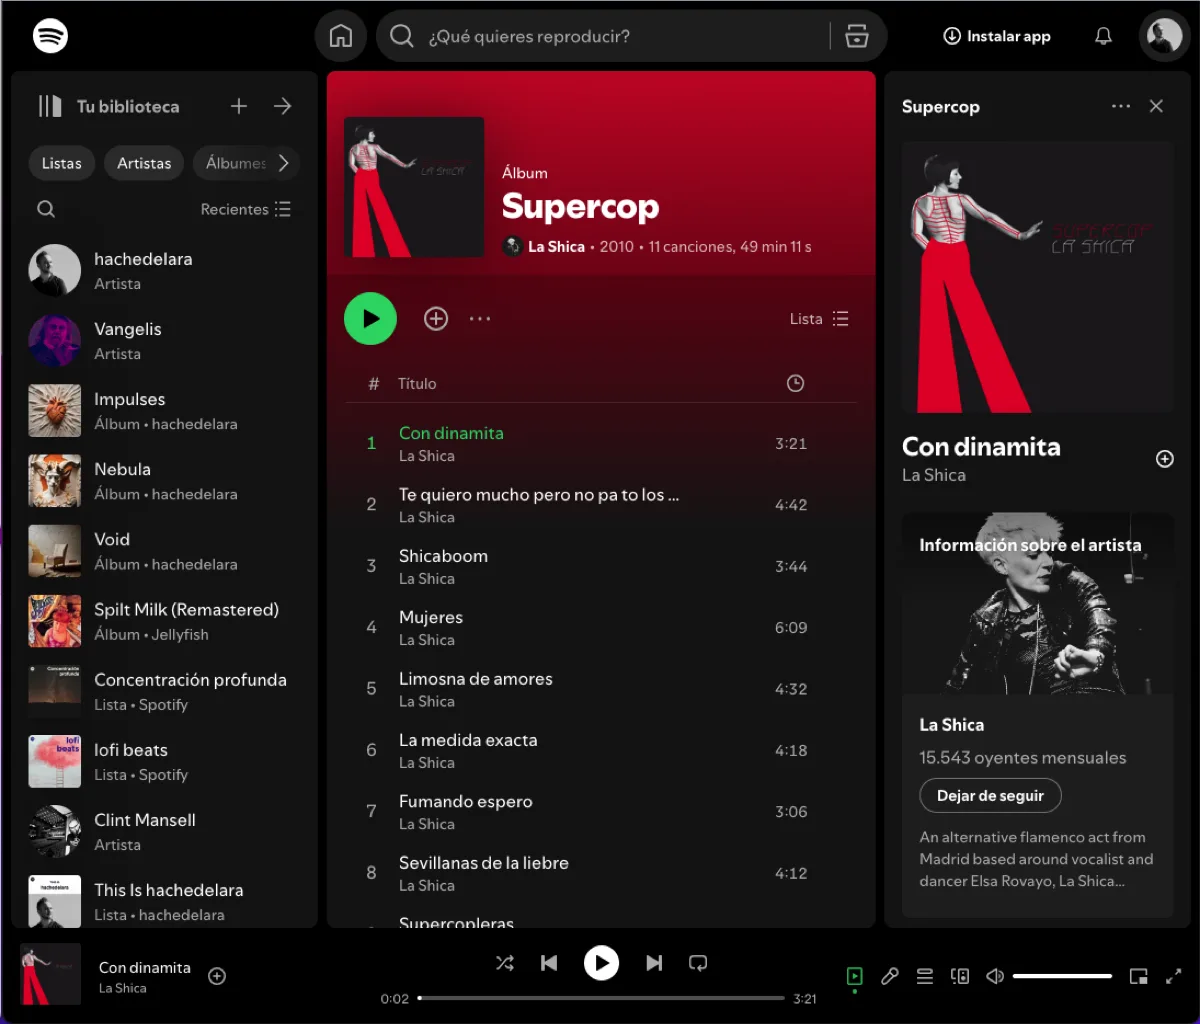Click the Browse icon in search bar

(x=856, y=36)
